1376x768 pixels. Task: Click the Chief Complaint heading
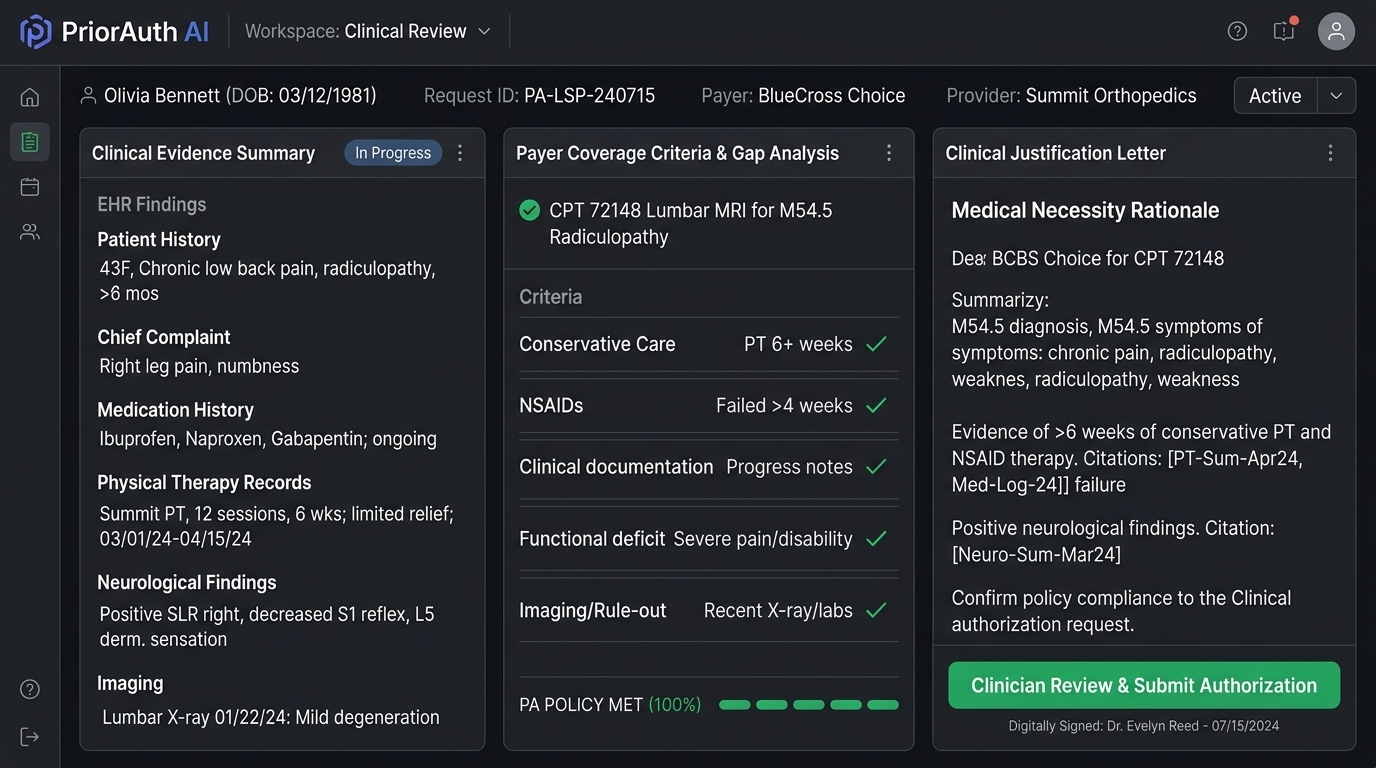164,337
